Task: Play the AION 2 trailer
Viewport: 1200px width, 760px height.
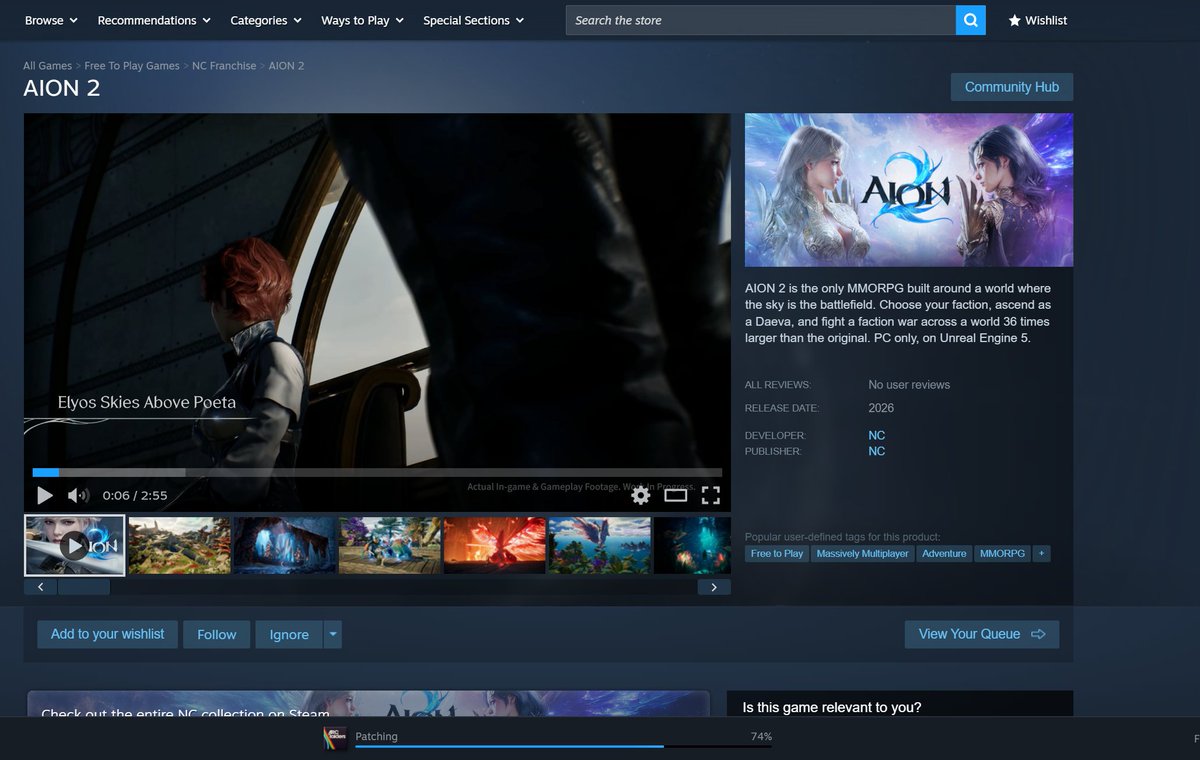Action: coord(44,495)
